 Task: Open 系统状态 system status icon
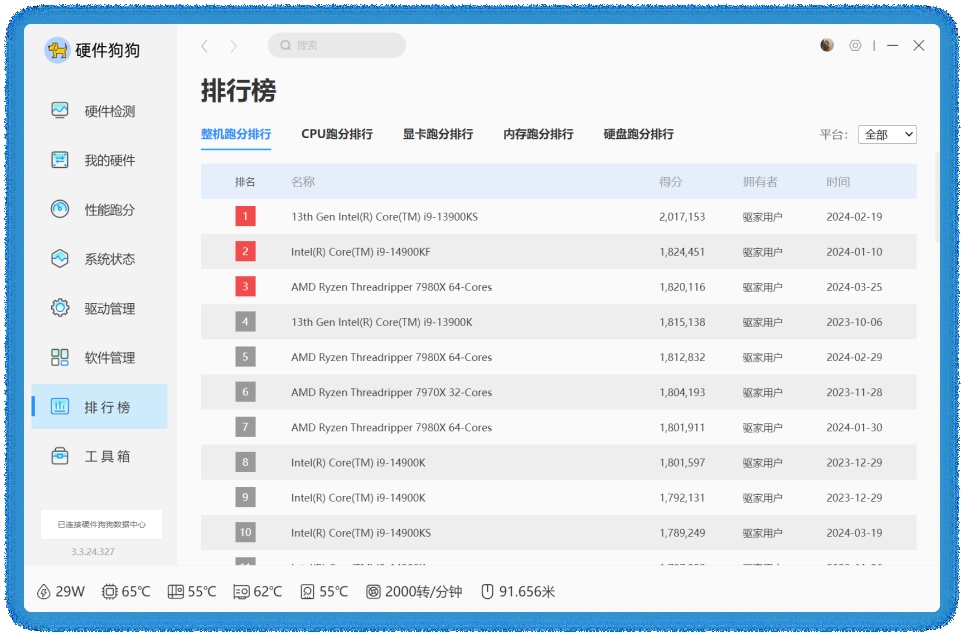point(60,259)
